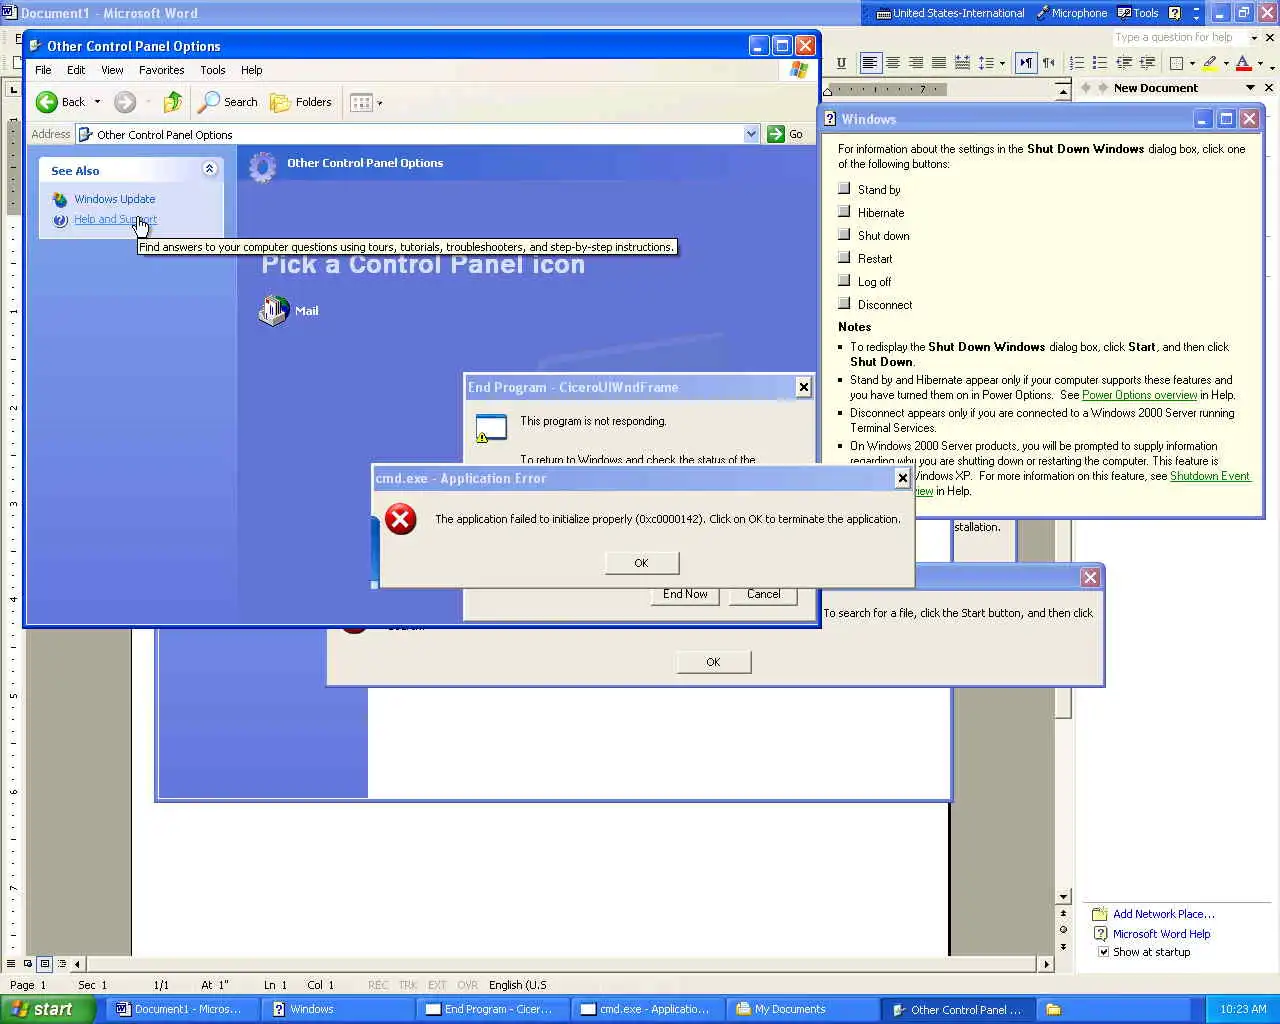
Task: Apply Center alignment in Word toolbar
Action: [893, 63]
